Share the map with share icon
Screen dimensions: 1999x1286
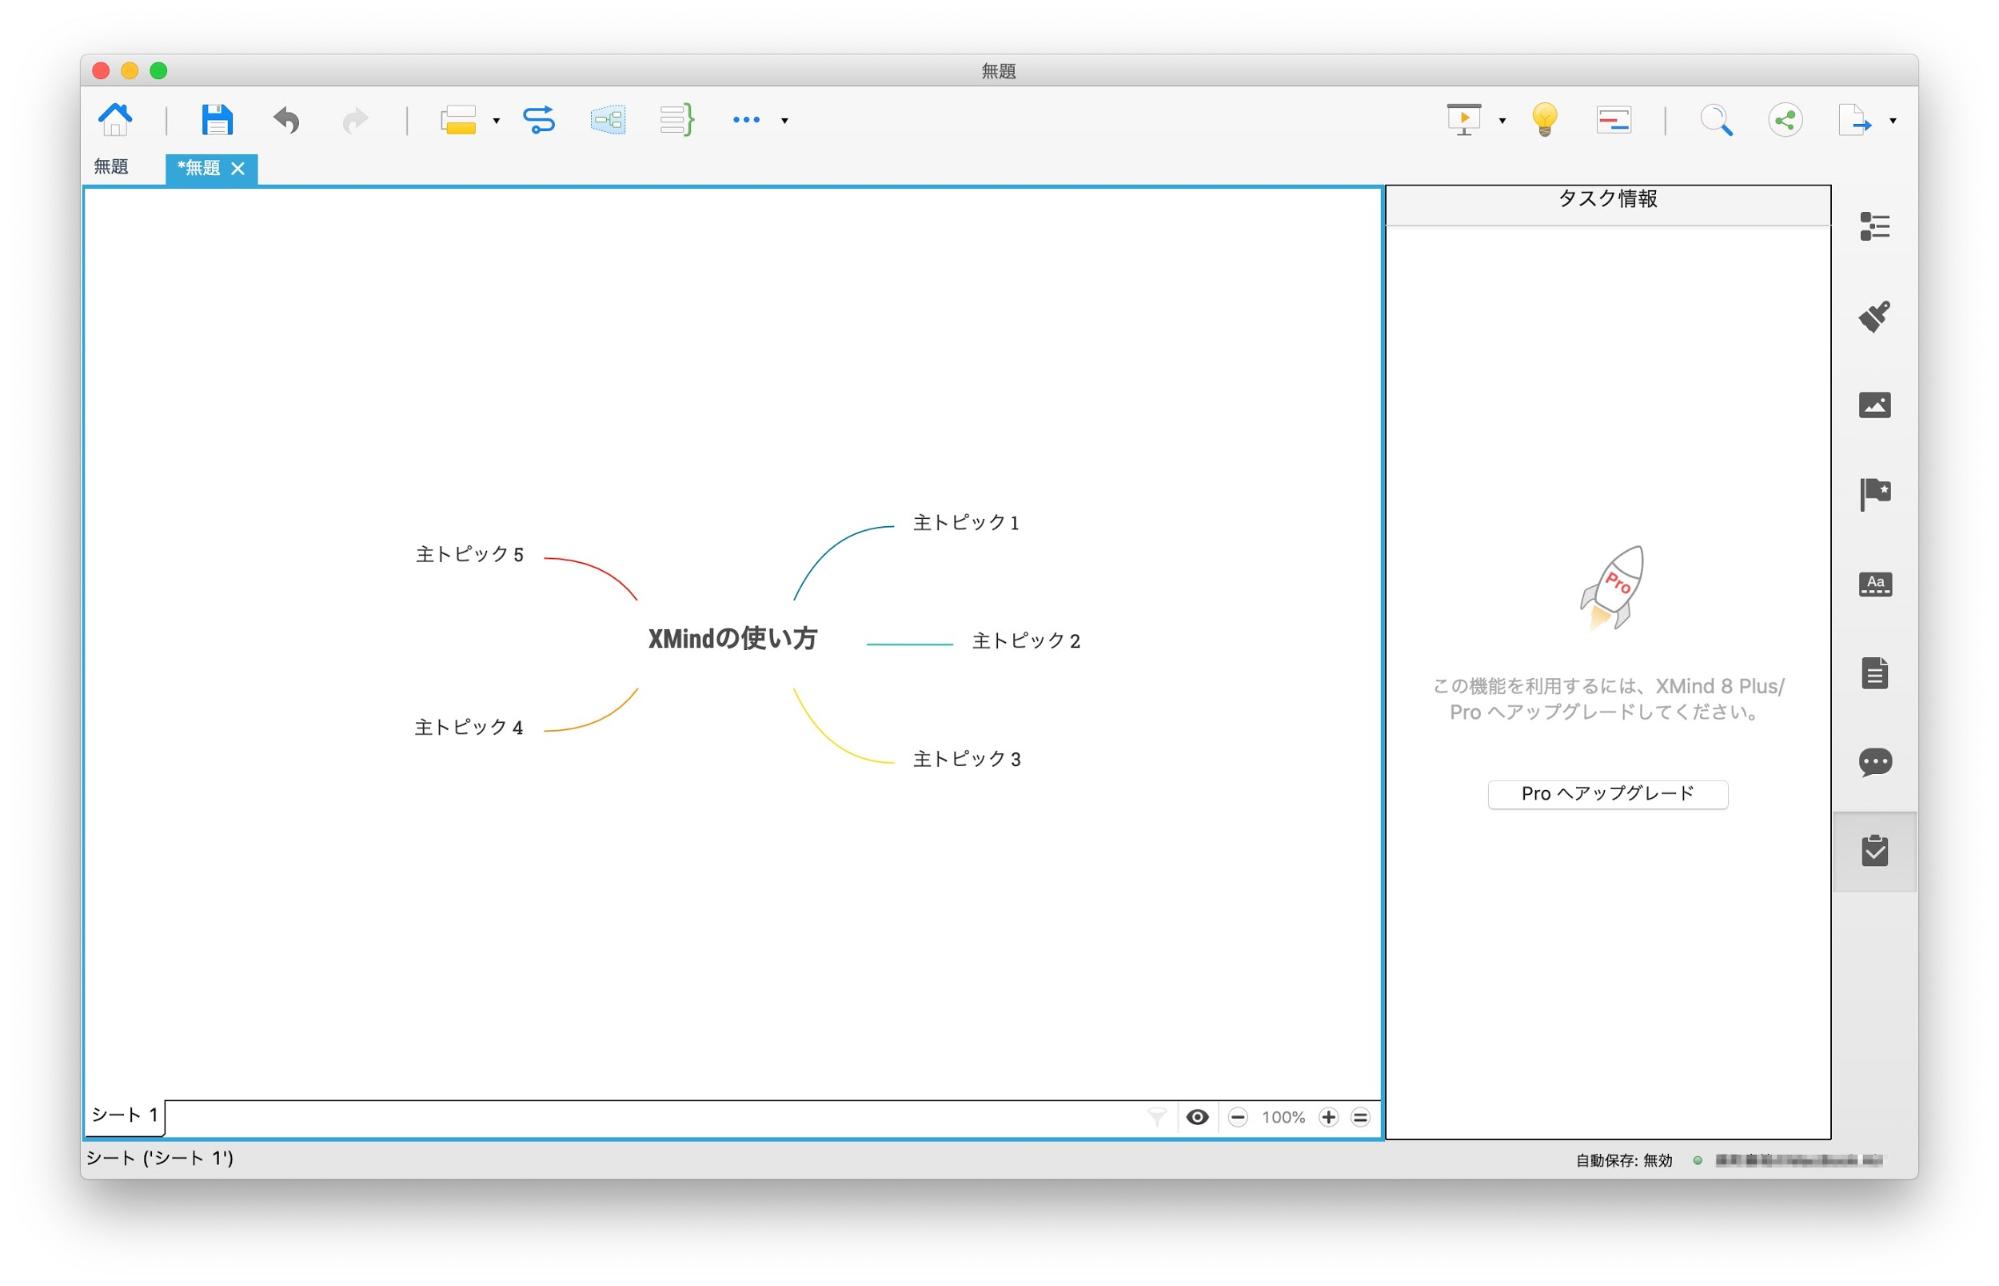(x=1785, y=120)
